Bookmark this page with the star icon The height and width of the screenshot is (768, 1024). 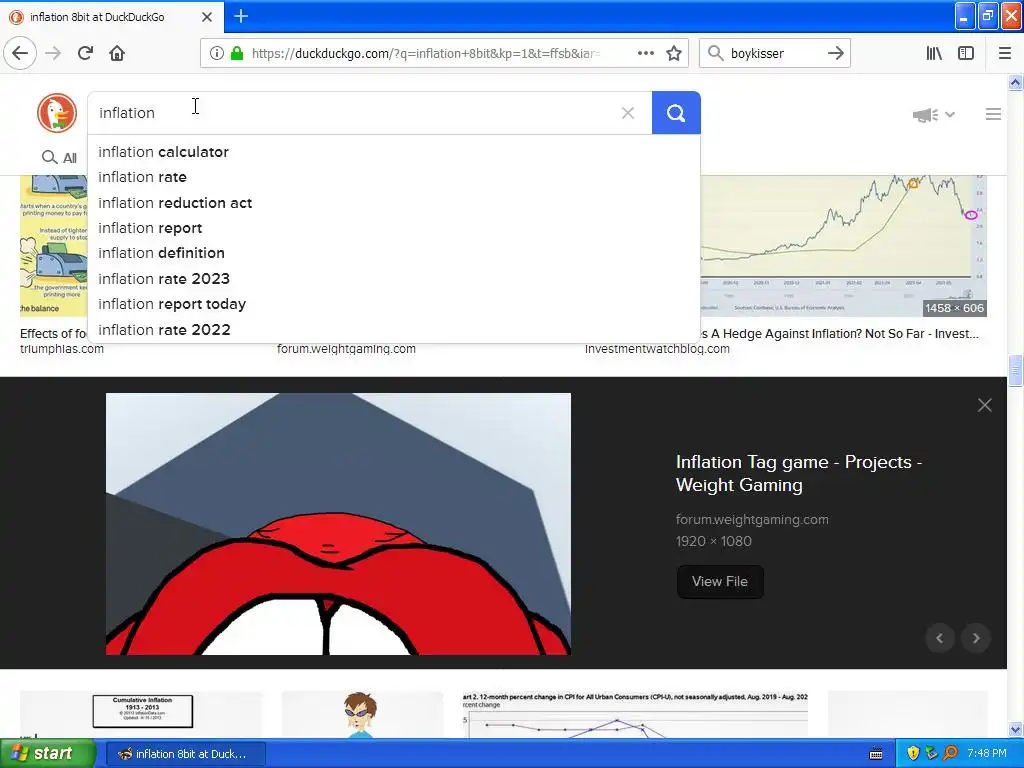click(x=674, y=53)
